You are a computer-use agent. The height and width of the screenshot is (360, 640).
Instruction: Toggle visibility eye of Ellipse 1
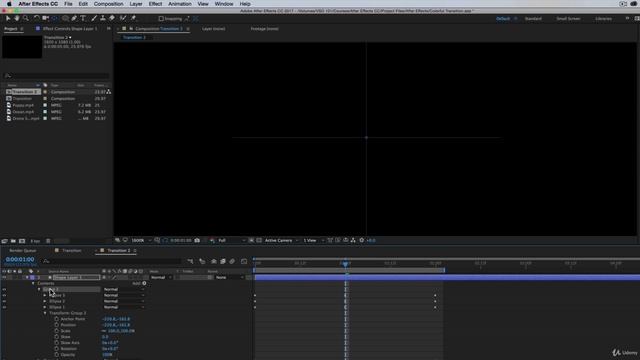pos(4,307)
